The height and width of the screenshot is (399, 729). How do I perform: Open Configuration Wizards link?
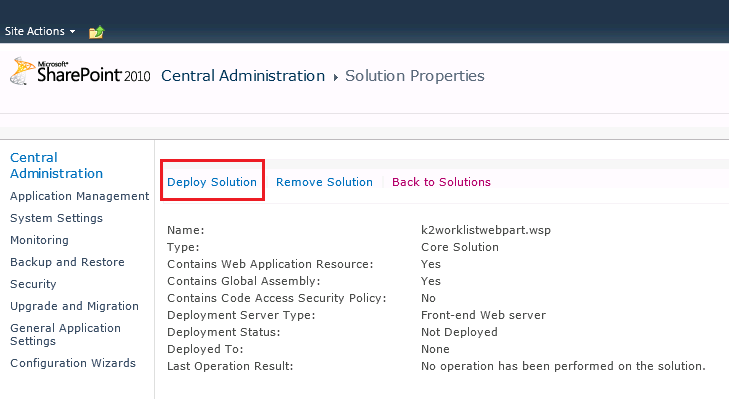click(73, 363)
